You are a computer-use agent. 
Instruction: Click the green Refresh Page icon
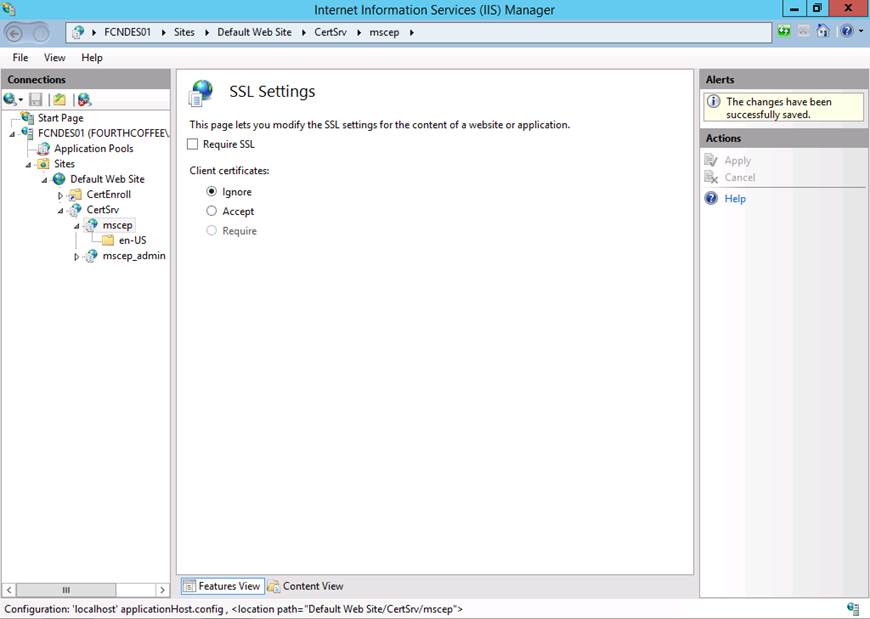[x=784, y=32]
